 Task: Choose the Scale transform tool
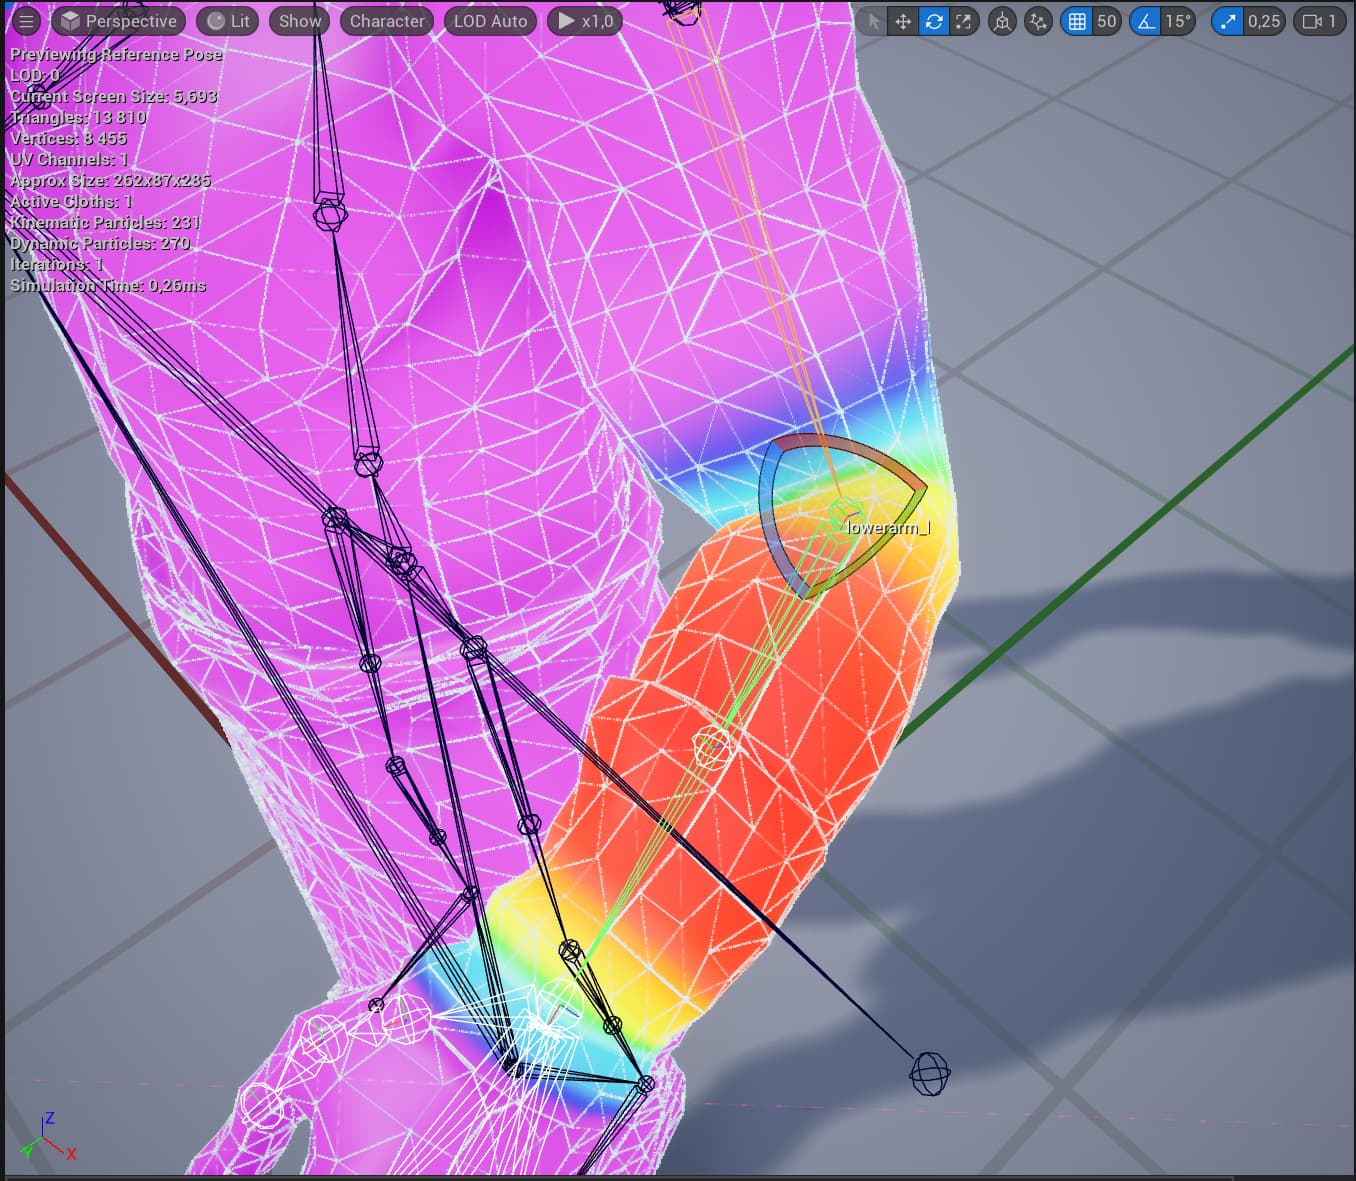click(x=963, y=21)
